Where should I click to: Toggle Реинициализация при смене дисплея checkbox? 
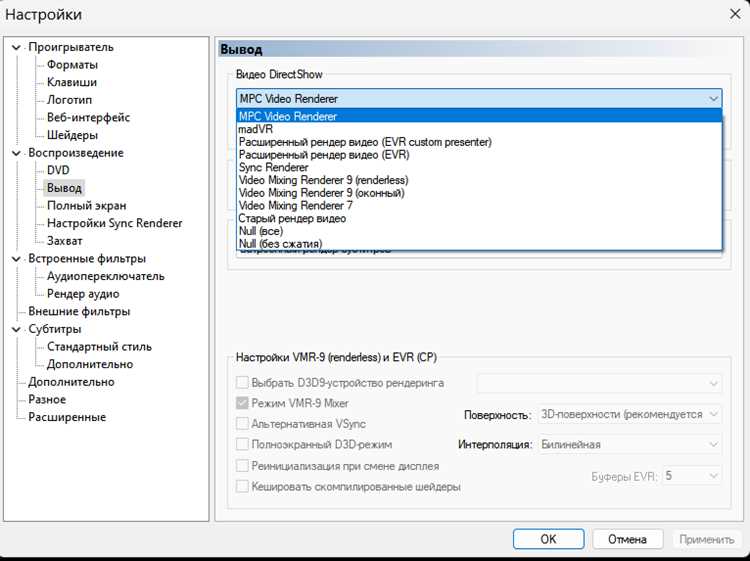pos(243,466)
